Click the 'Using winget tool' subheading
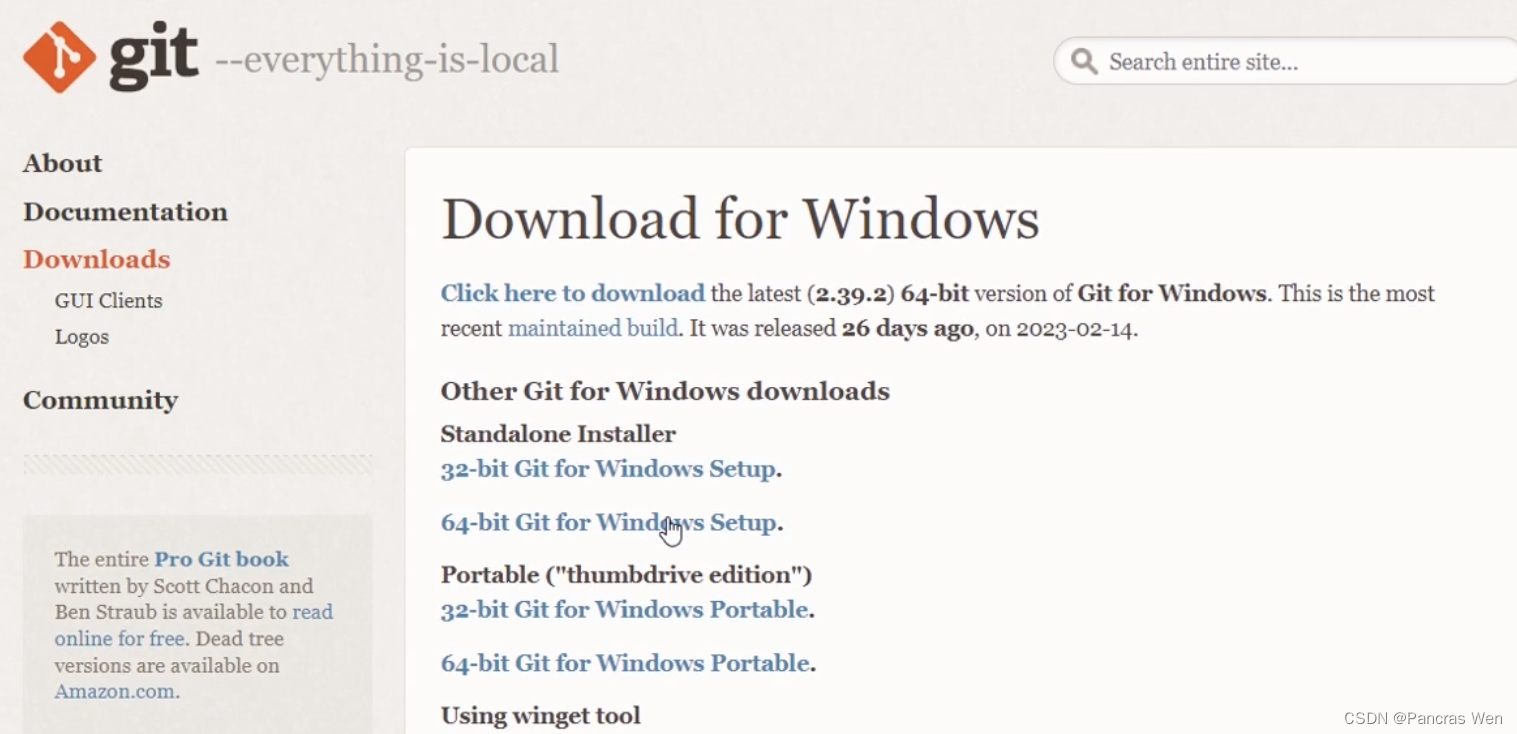This screenshot has height=734, width=1517. click(541, 715)
